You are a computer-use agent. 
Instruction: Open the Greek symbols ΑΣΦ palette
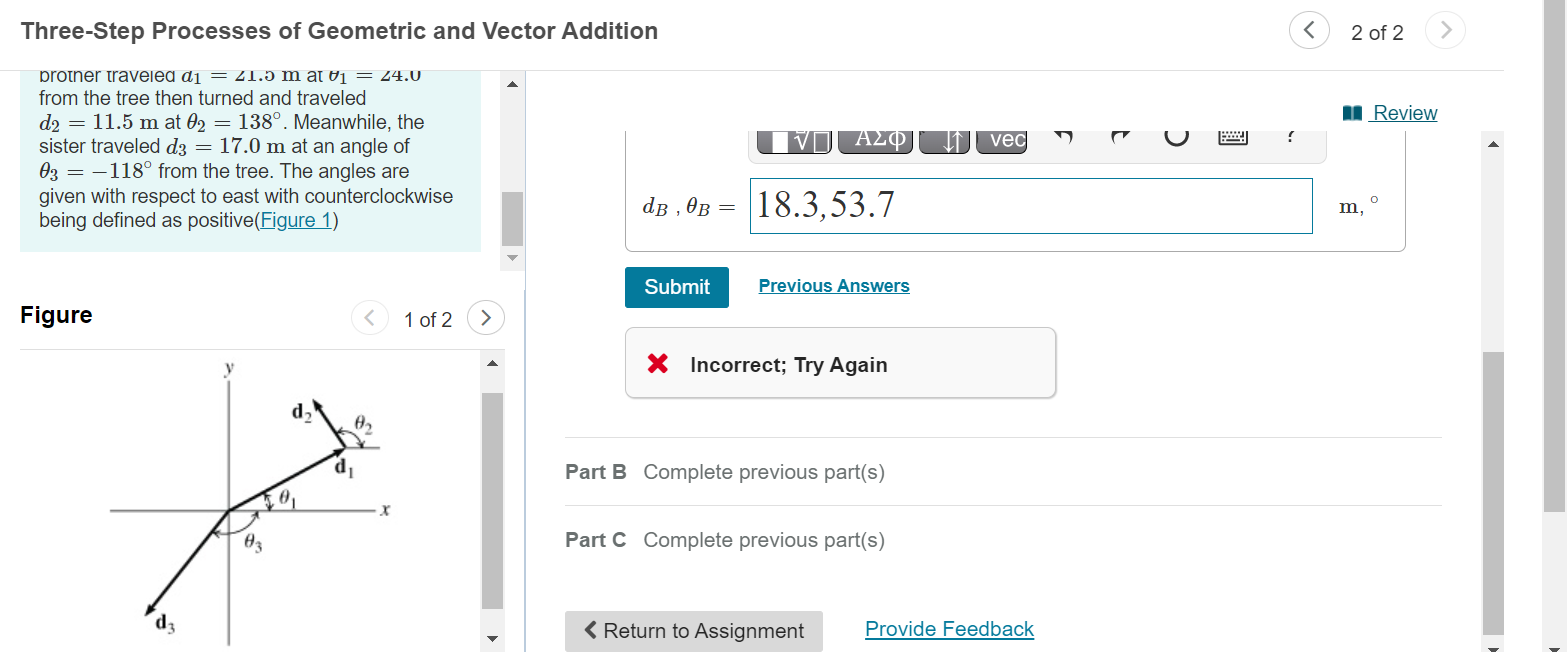[876, 139]
